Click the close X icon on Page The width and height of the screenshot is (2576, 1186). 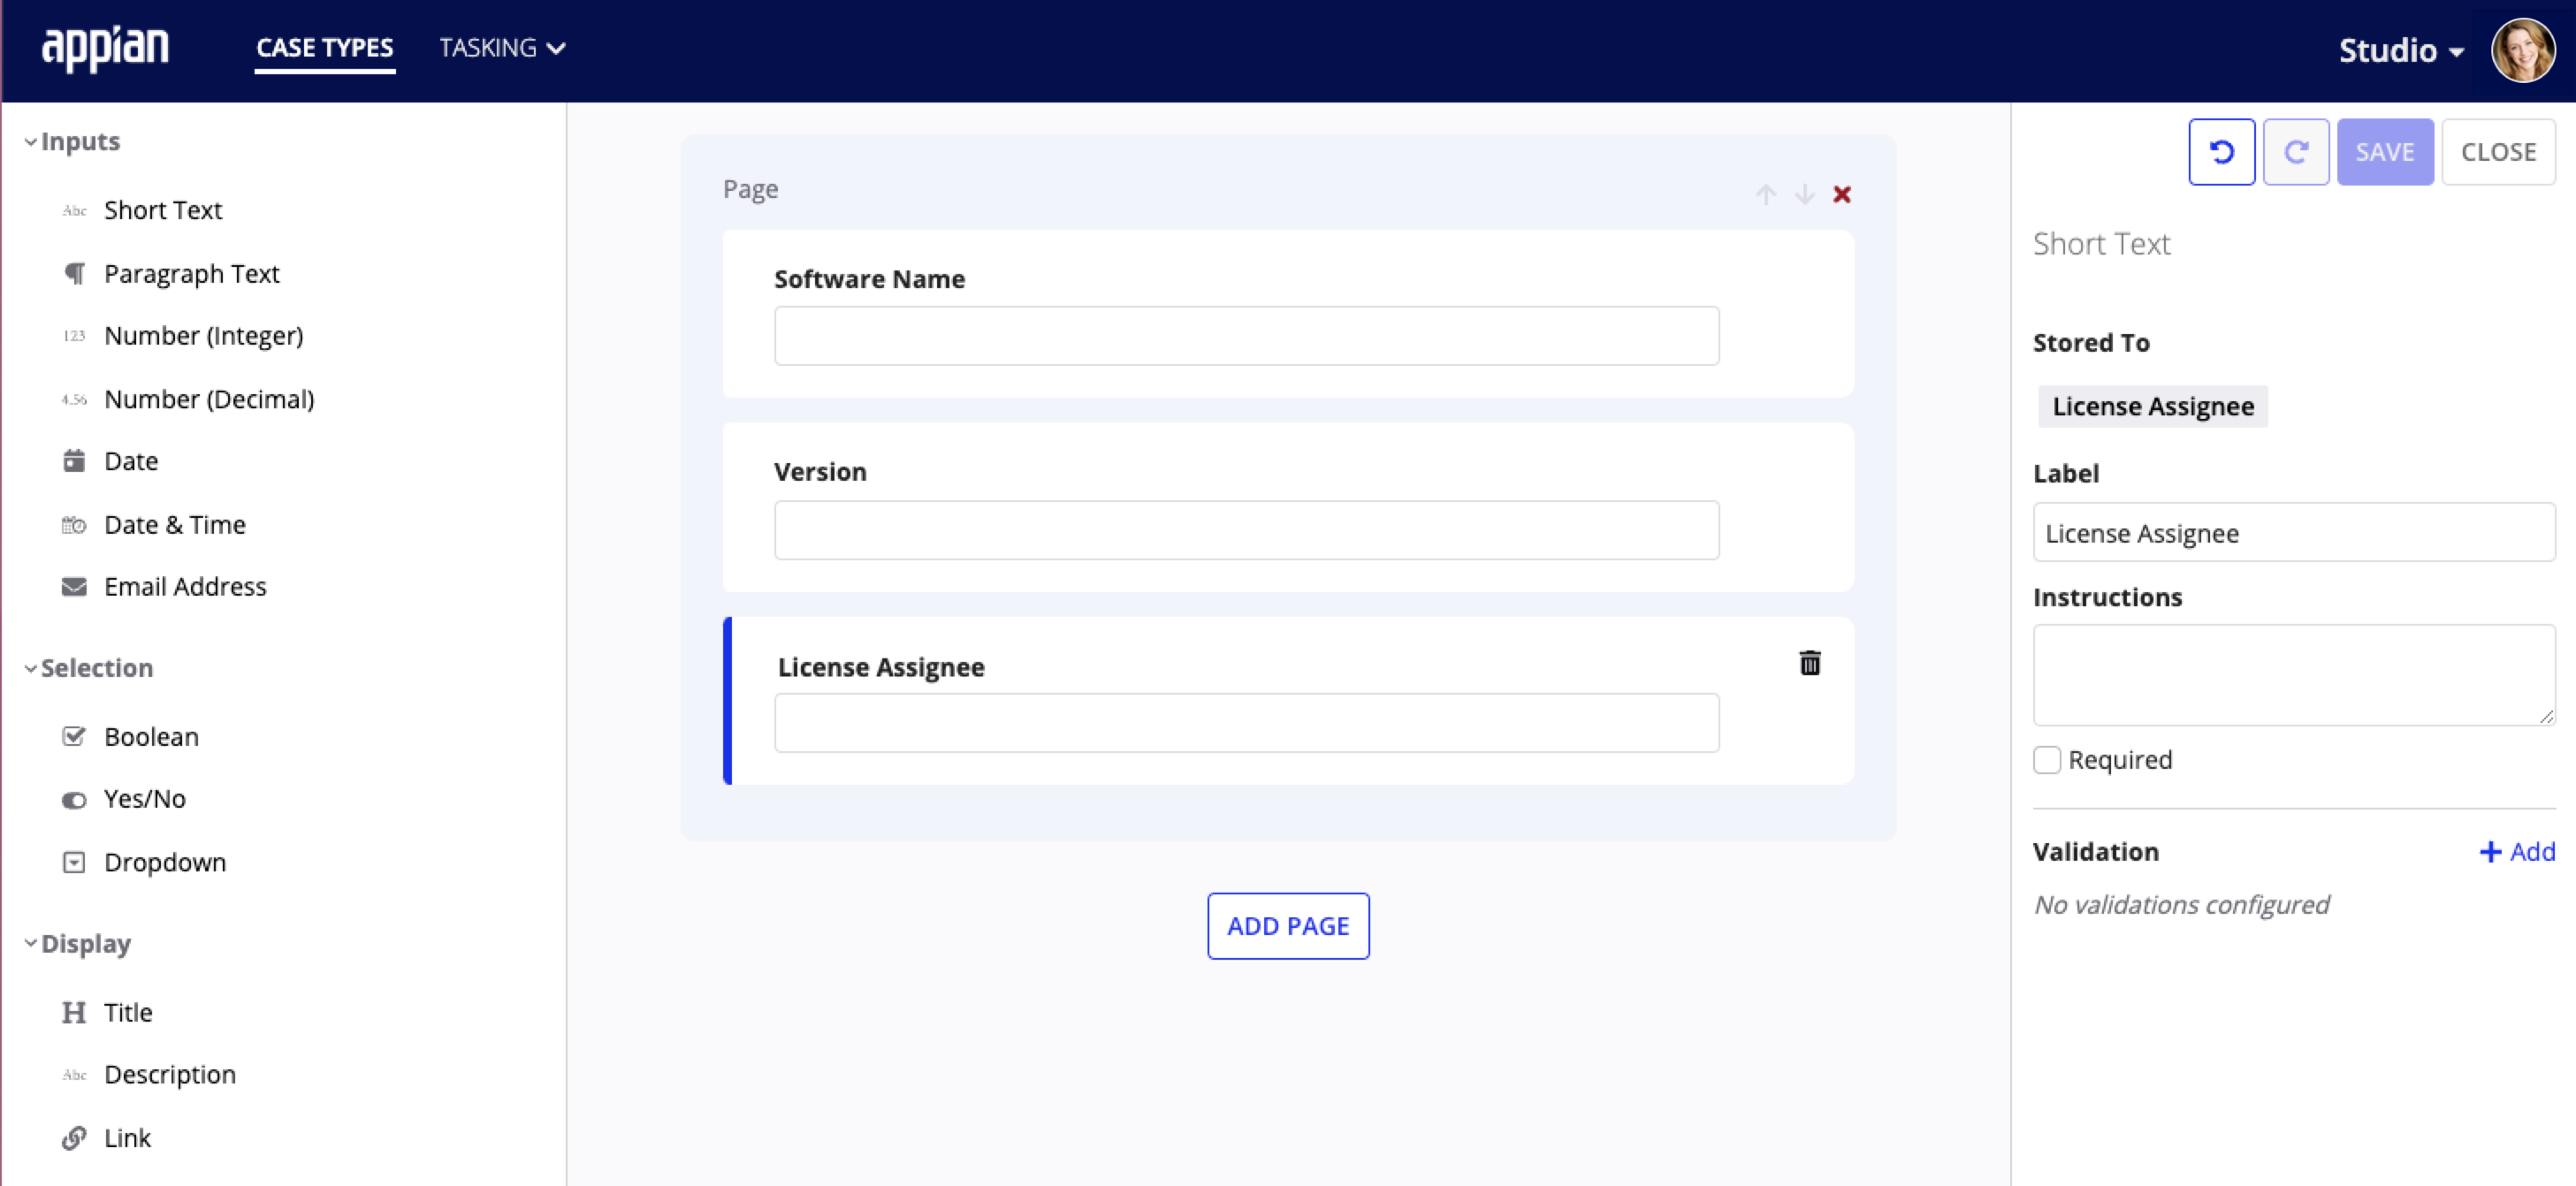(1845, 194)
